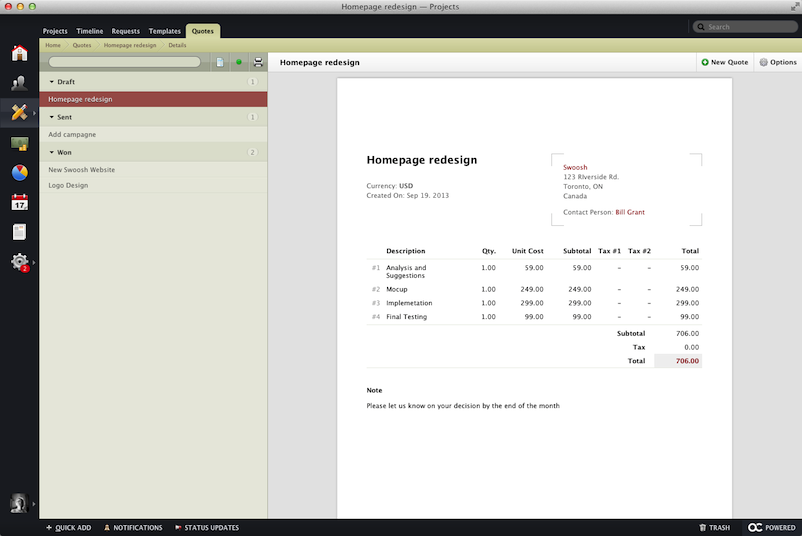The image size is (802, 536).
Task: Collapse the Draft group
Action: (x=52, y=81)
